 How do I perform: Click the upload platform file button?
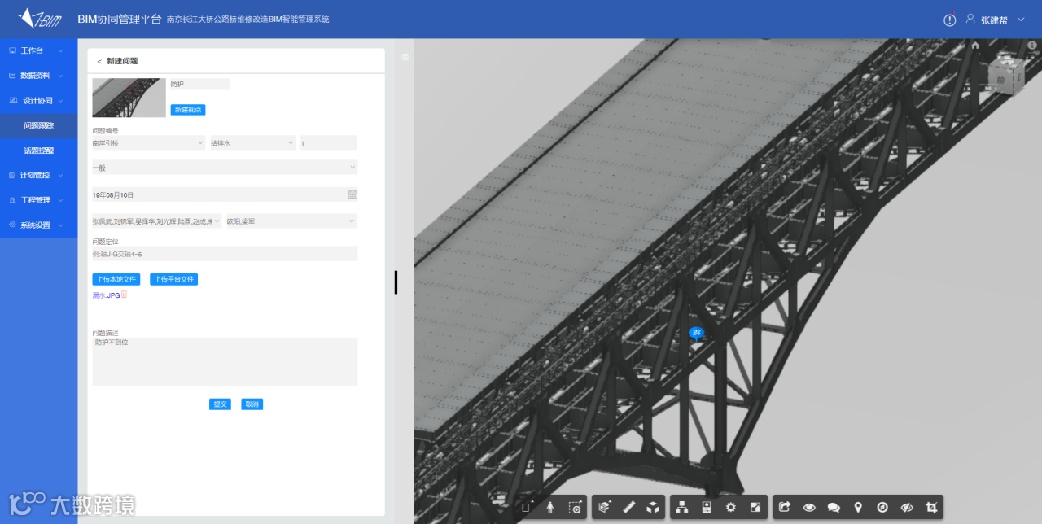(x=174, y=280)
